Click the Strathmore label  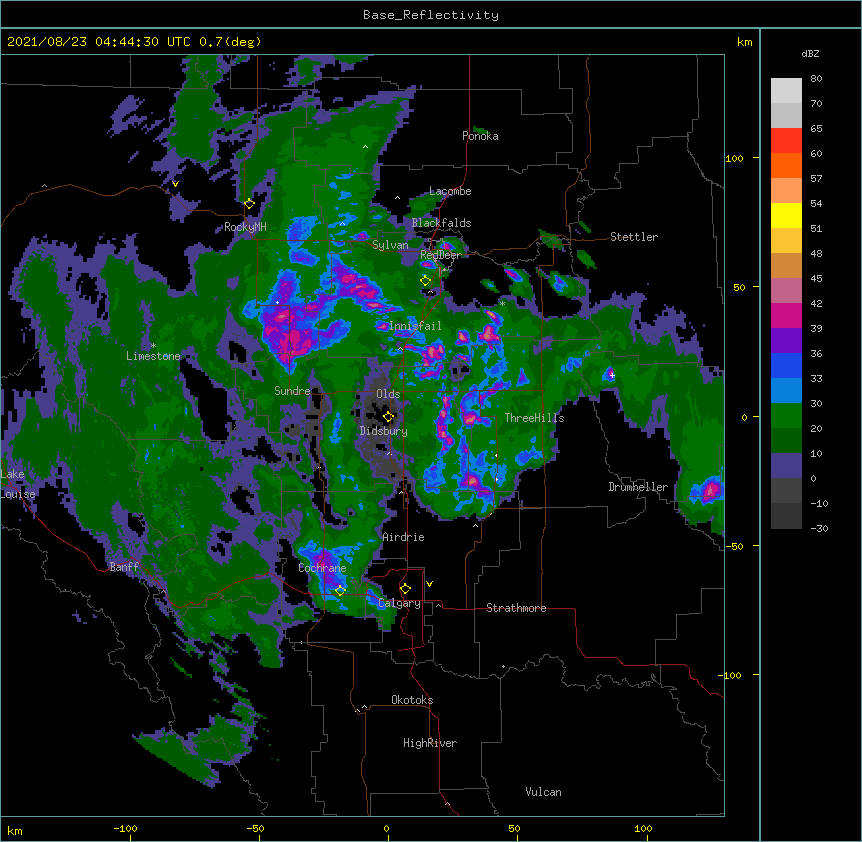tap(516, 608)
